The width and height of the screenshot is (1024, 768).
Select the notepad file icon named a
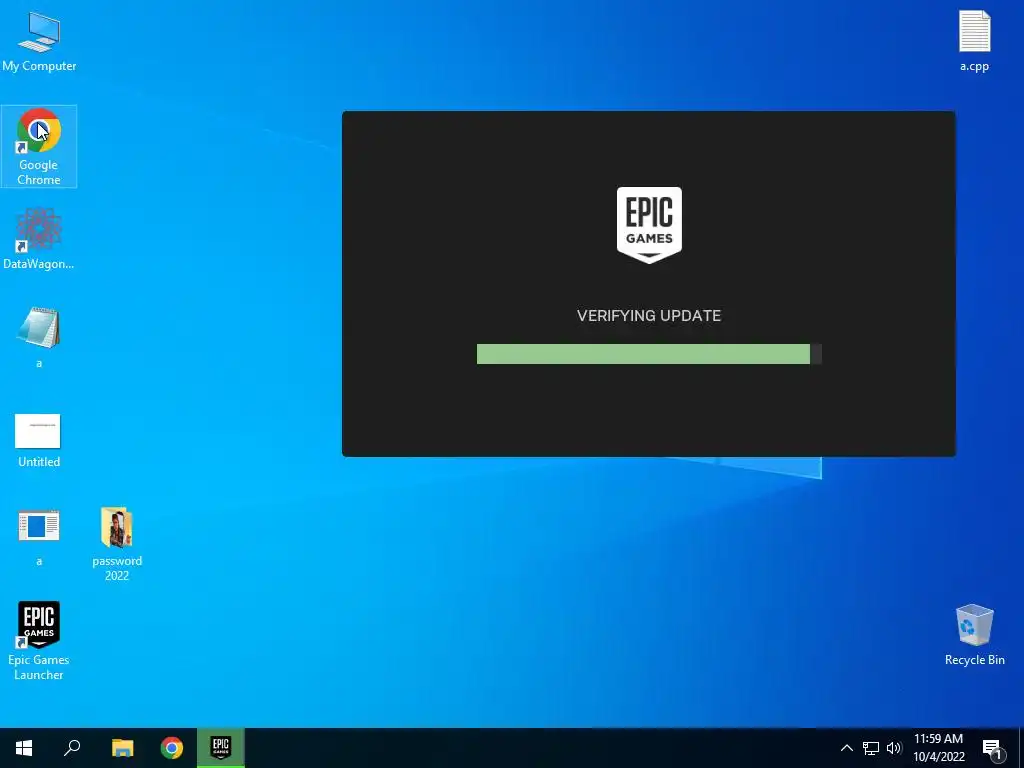[x=39, y=338]
